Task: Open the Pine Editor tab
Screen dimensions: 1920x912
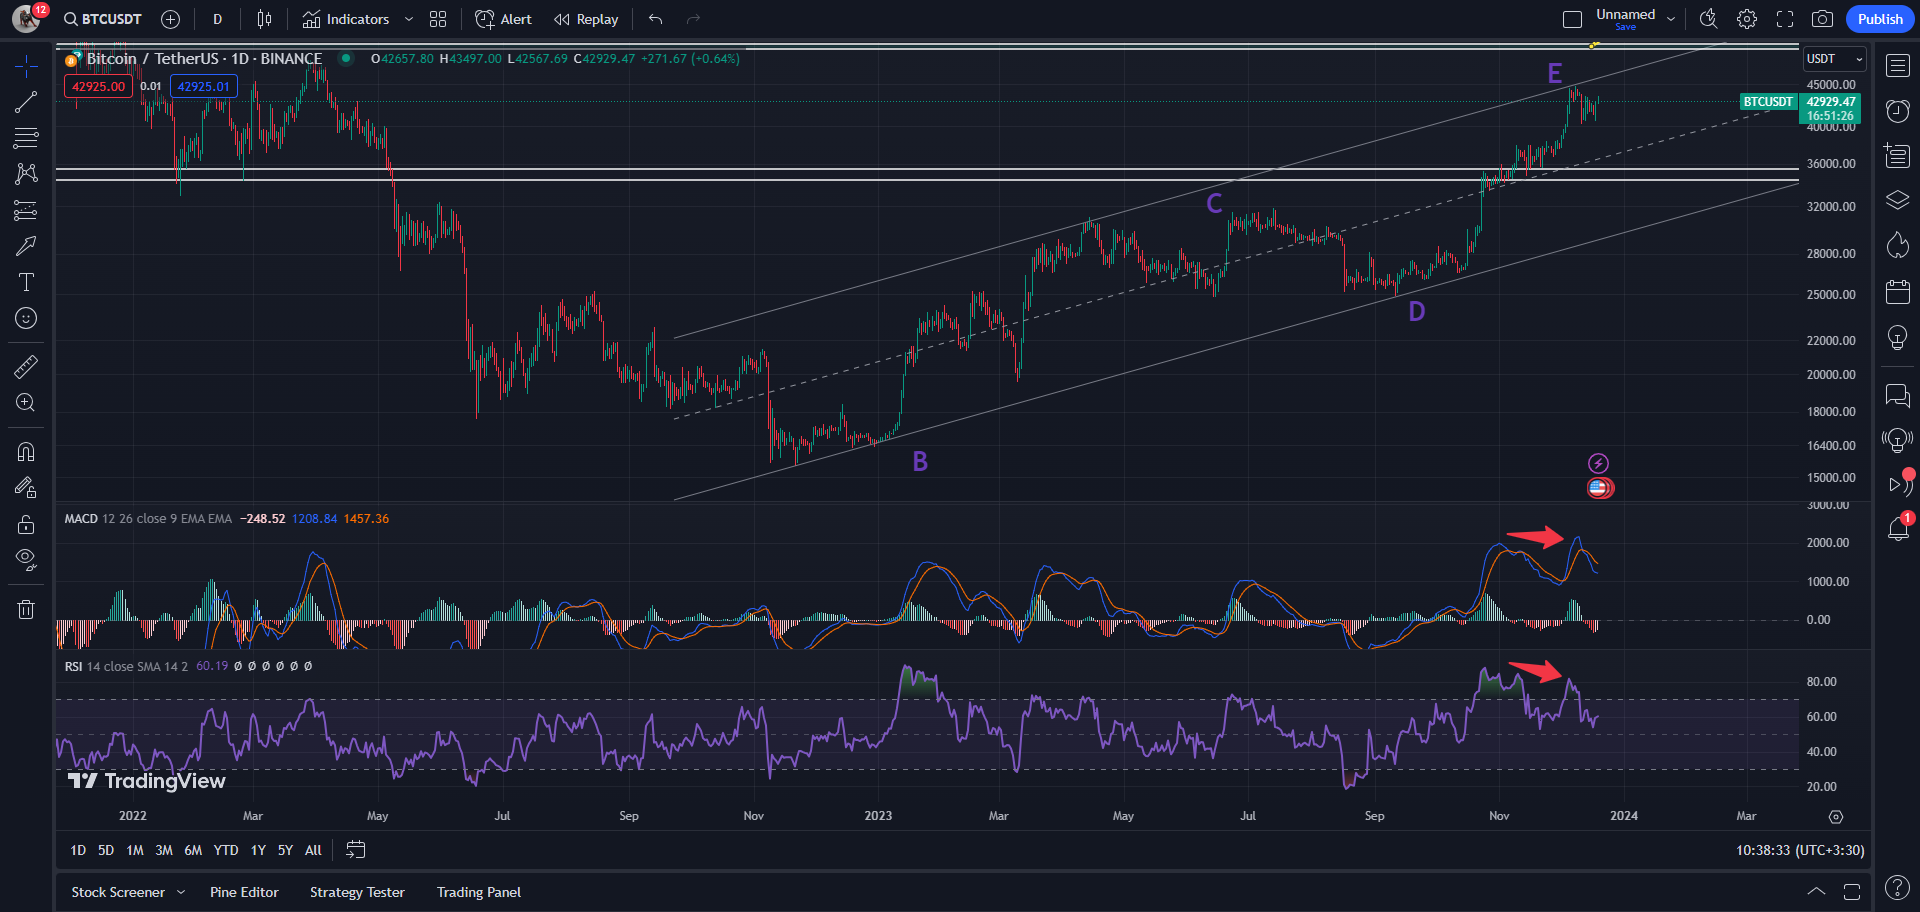Action: pos(244,892)
